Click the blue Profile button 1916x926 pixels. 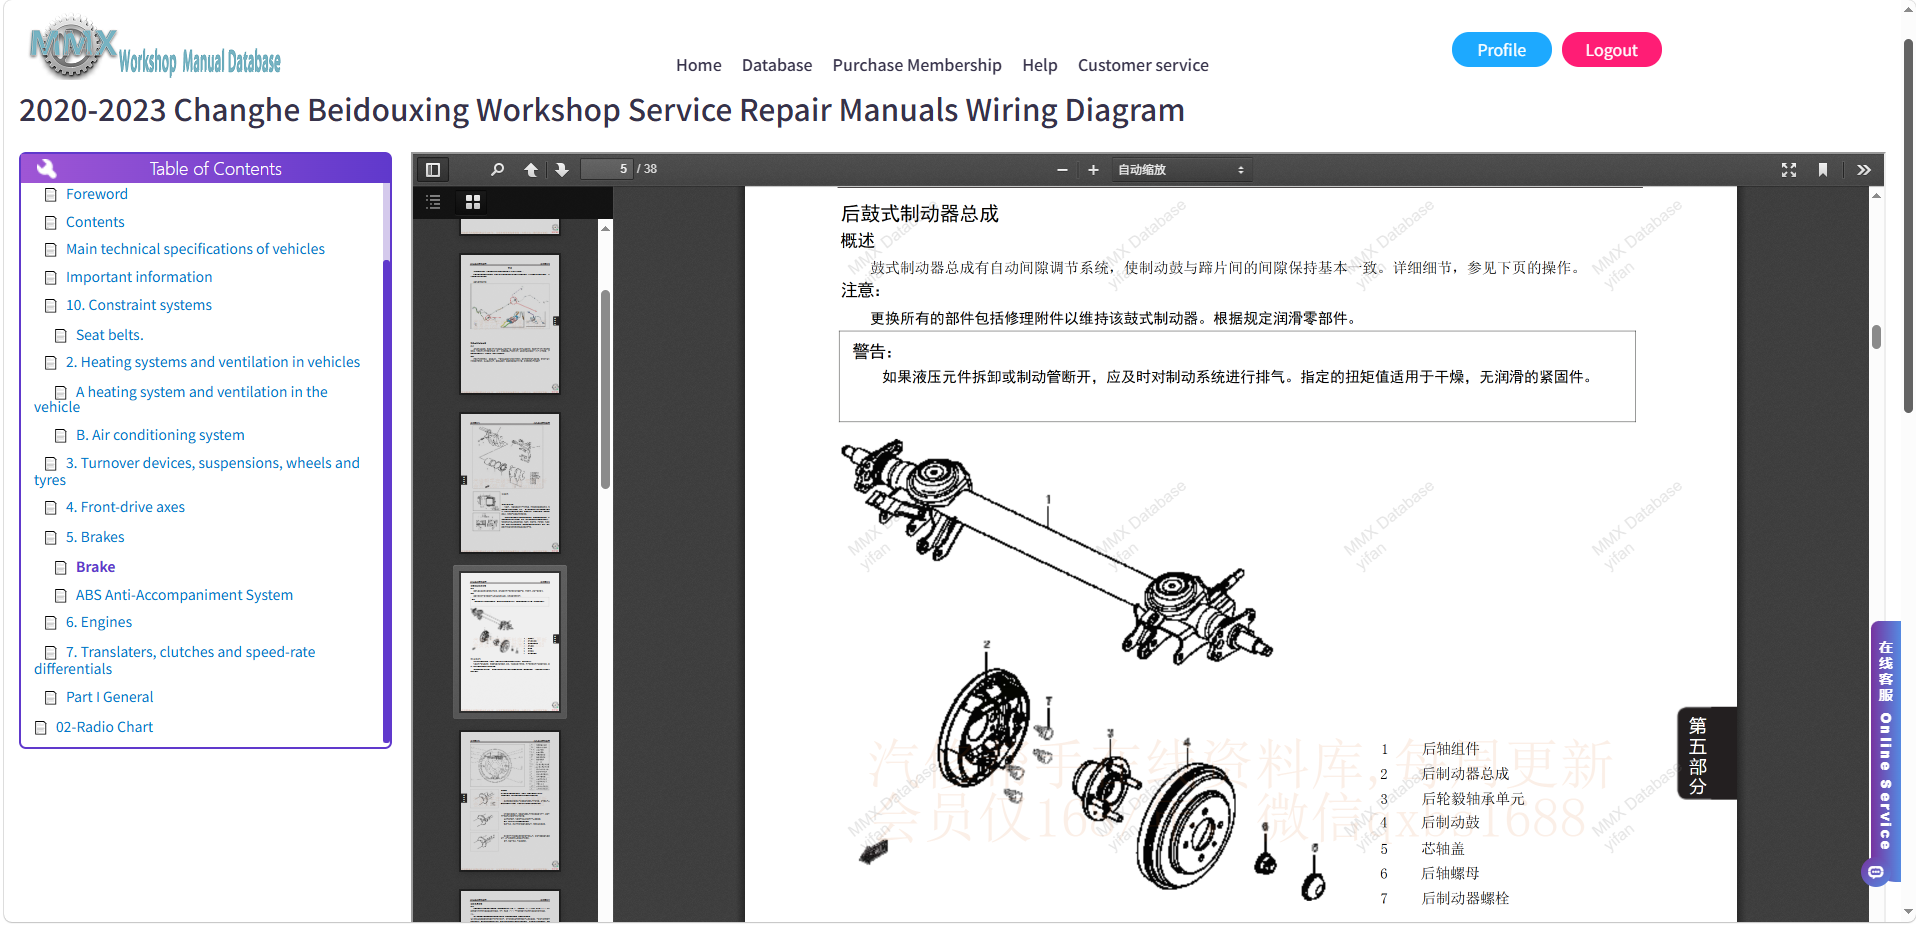tap(1501, 50)
